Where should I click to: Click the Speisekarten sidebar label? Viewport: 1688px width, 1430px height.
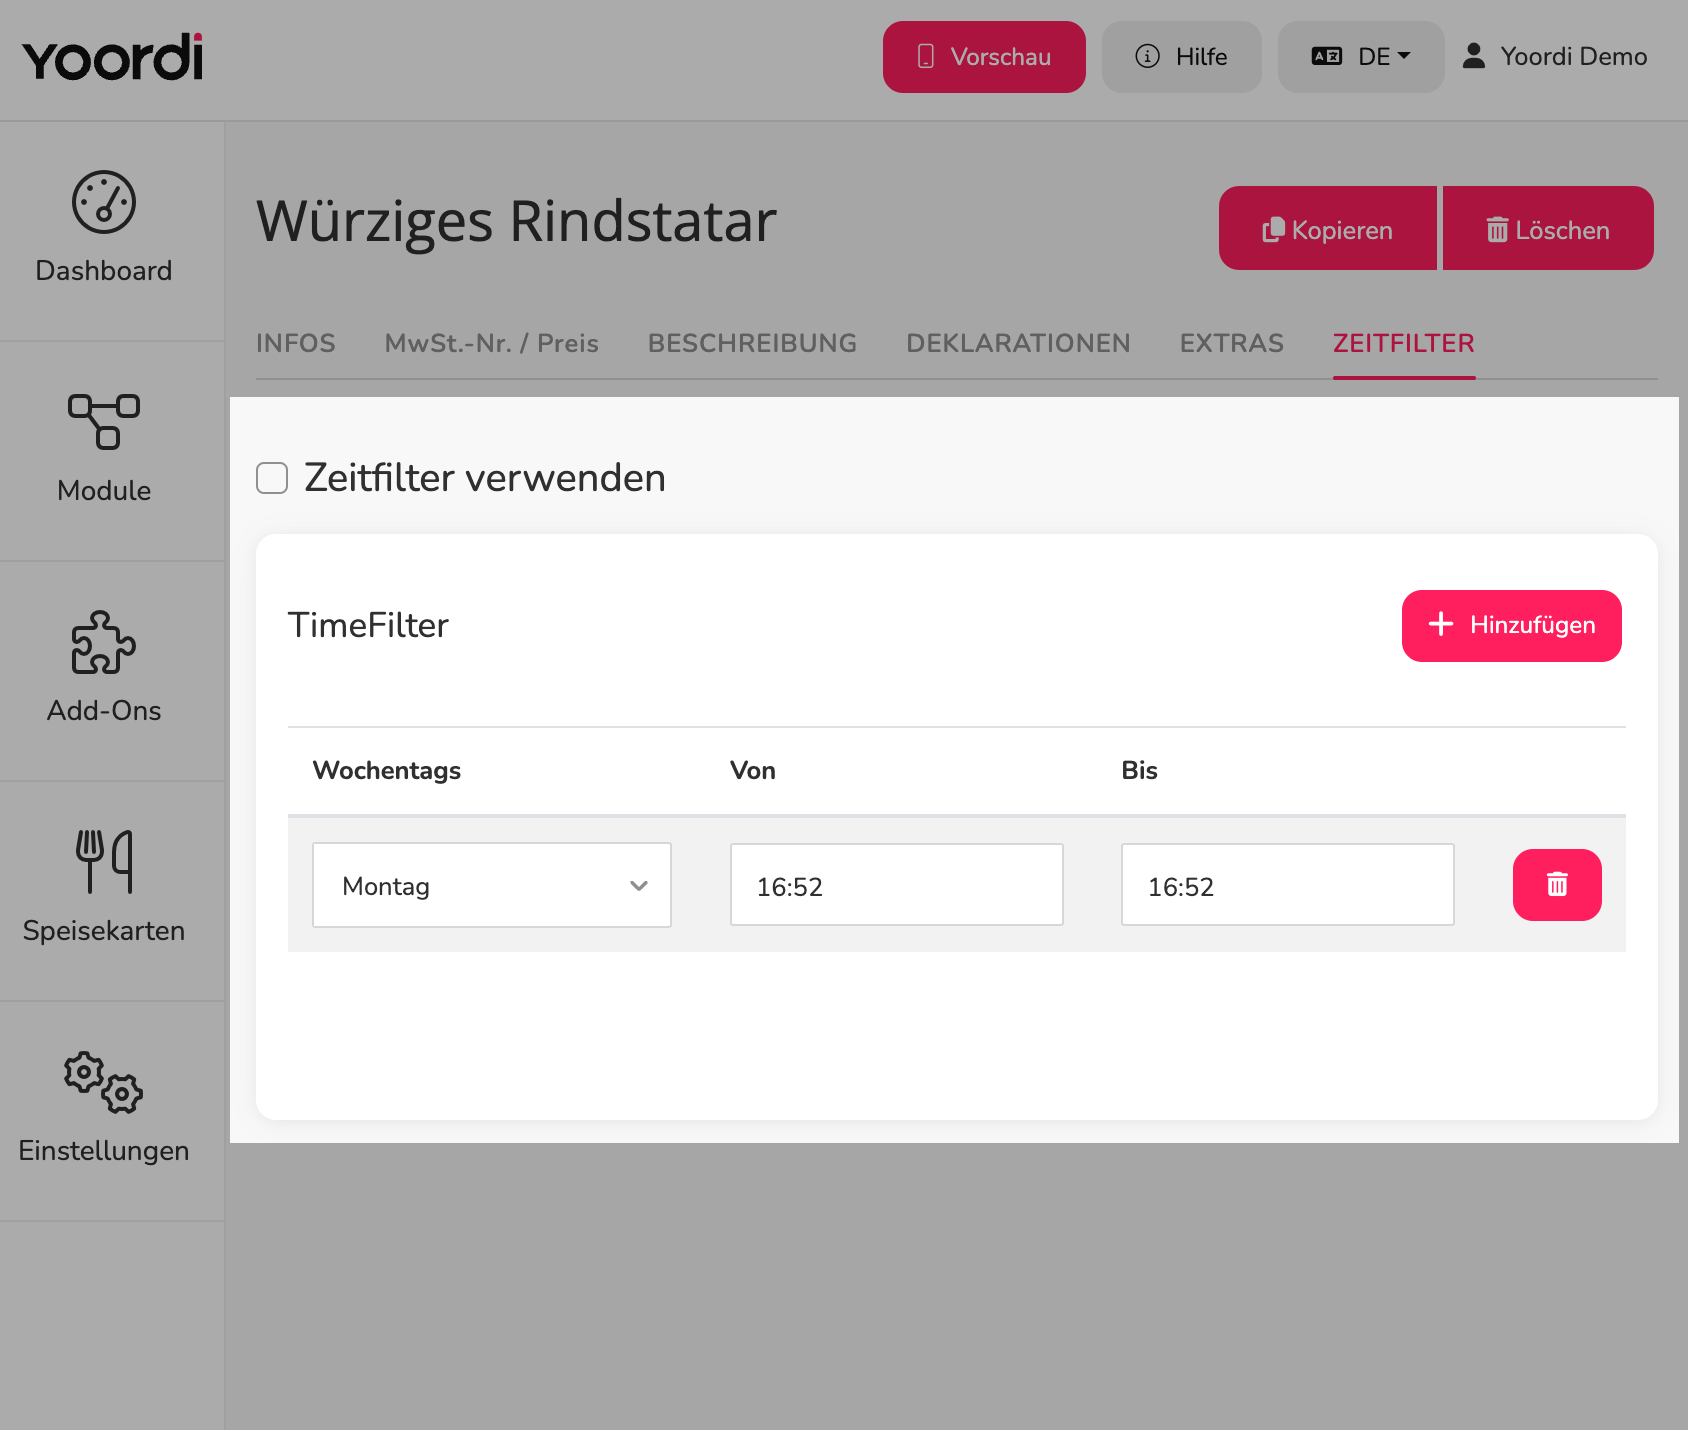(x=104, y=931)
